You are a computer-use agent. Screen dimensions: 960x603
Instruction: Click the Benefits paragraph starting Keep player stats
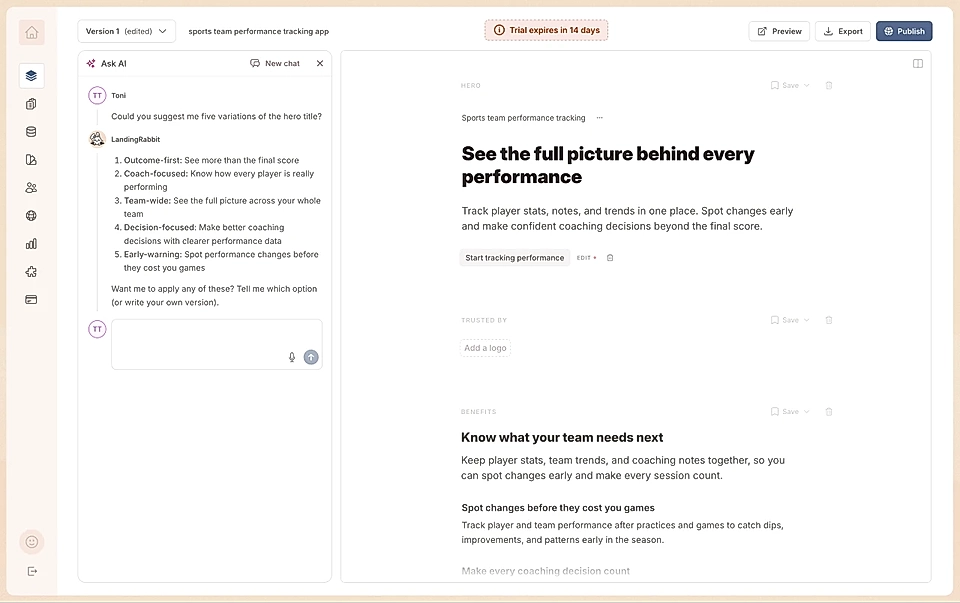pos(623,468)
